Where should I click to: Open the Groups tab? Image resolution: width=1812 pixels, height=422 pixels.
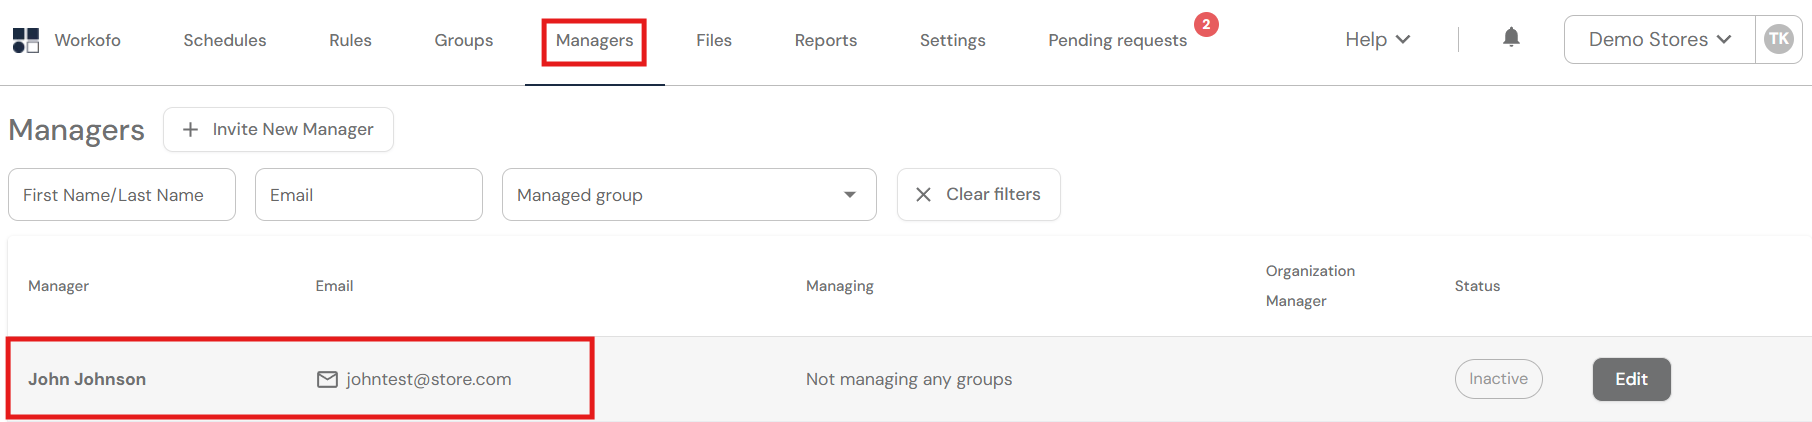coord(464,40)
